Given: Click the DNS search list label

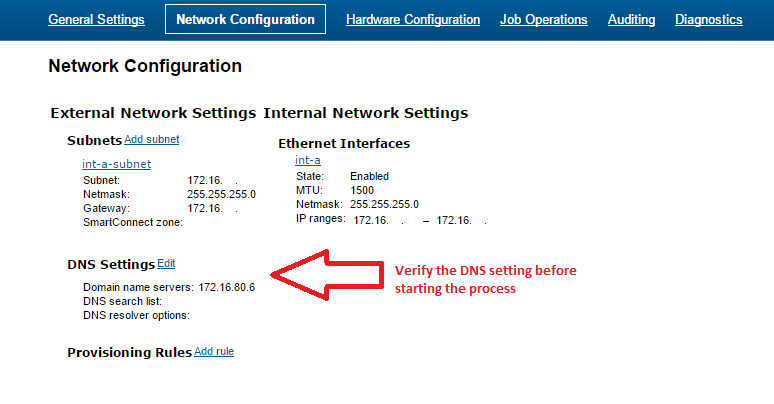Looking at the screenshot, I should [x=122, y=301].
